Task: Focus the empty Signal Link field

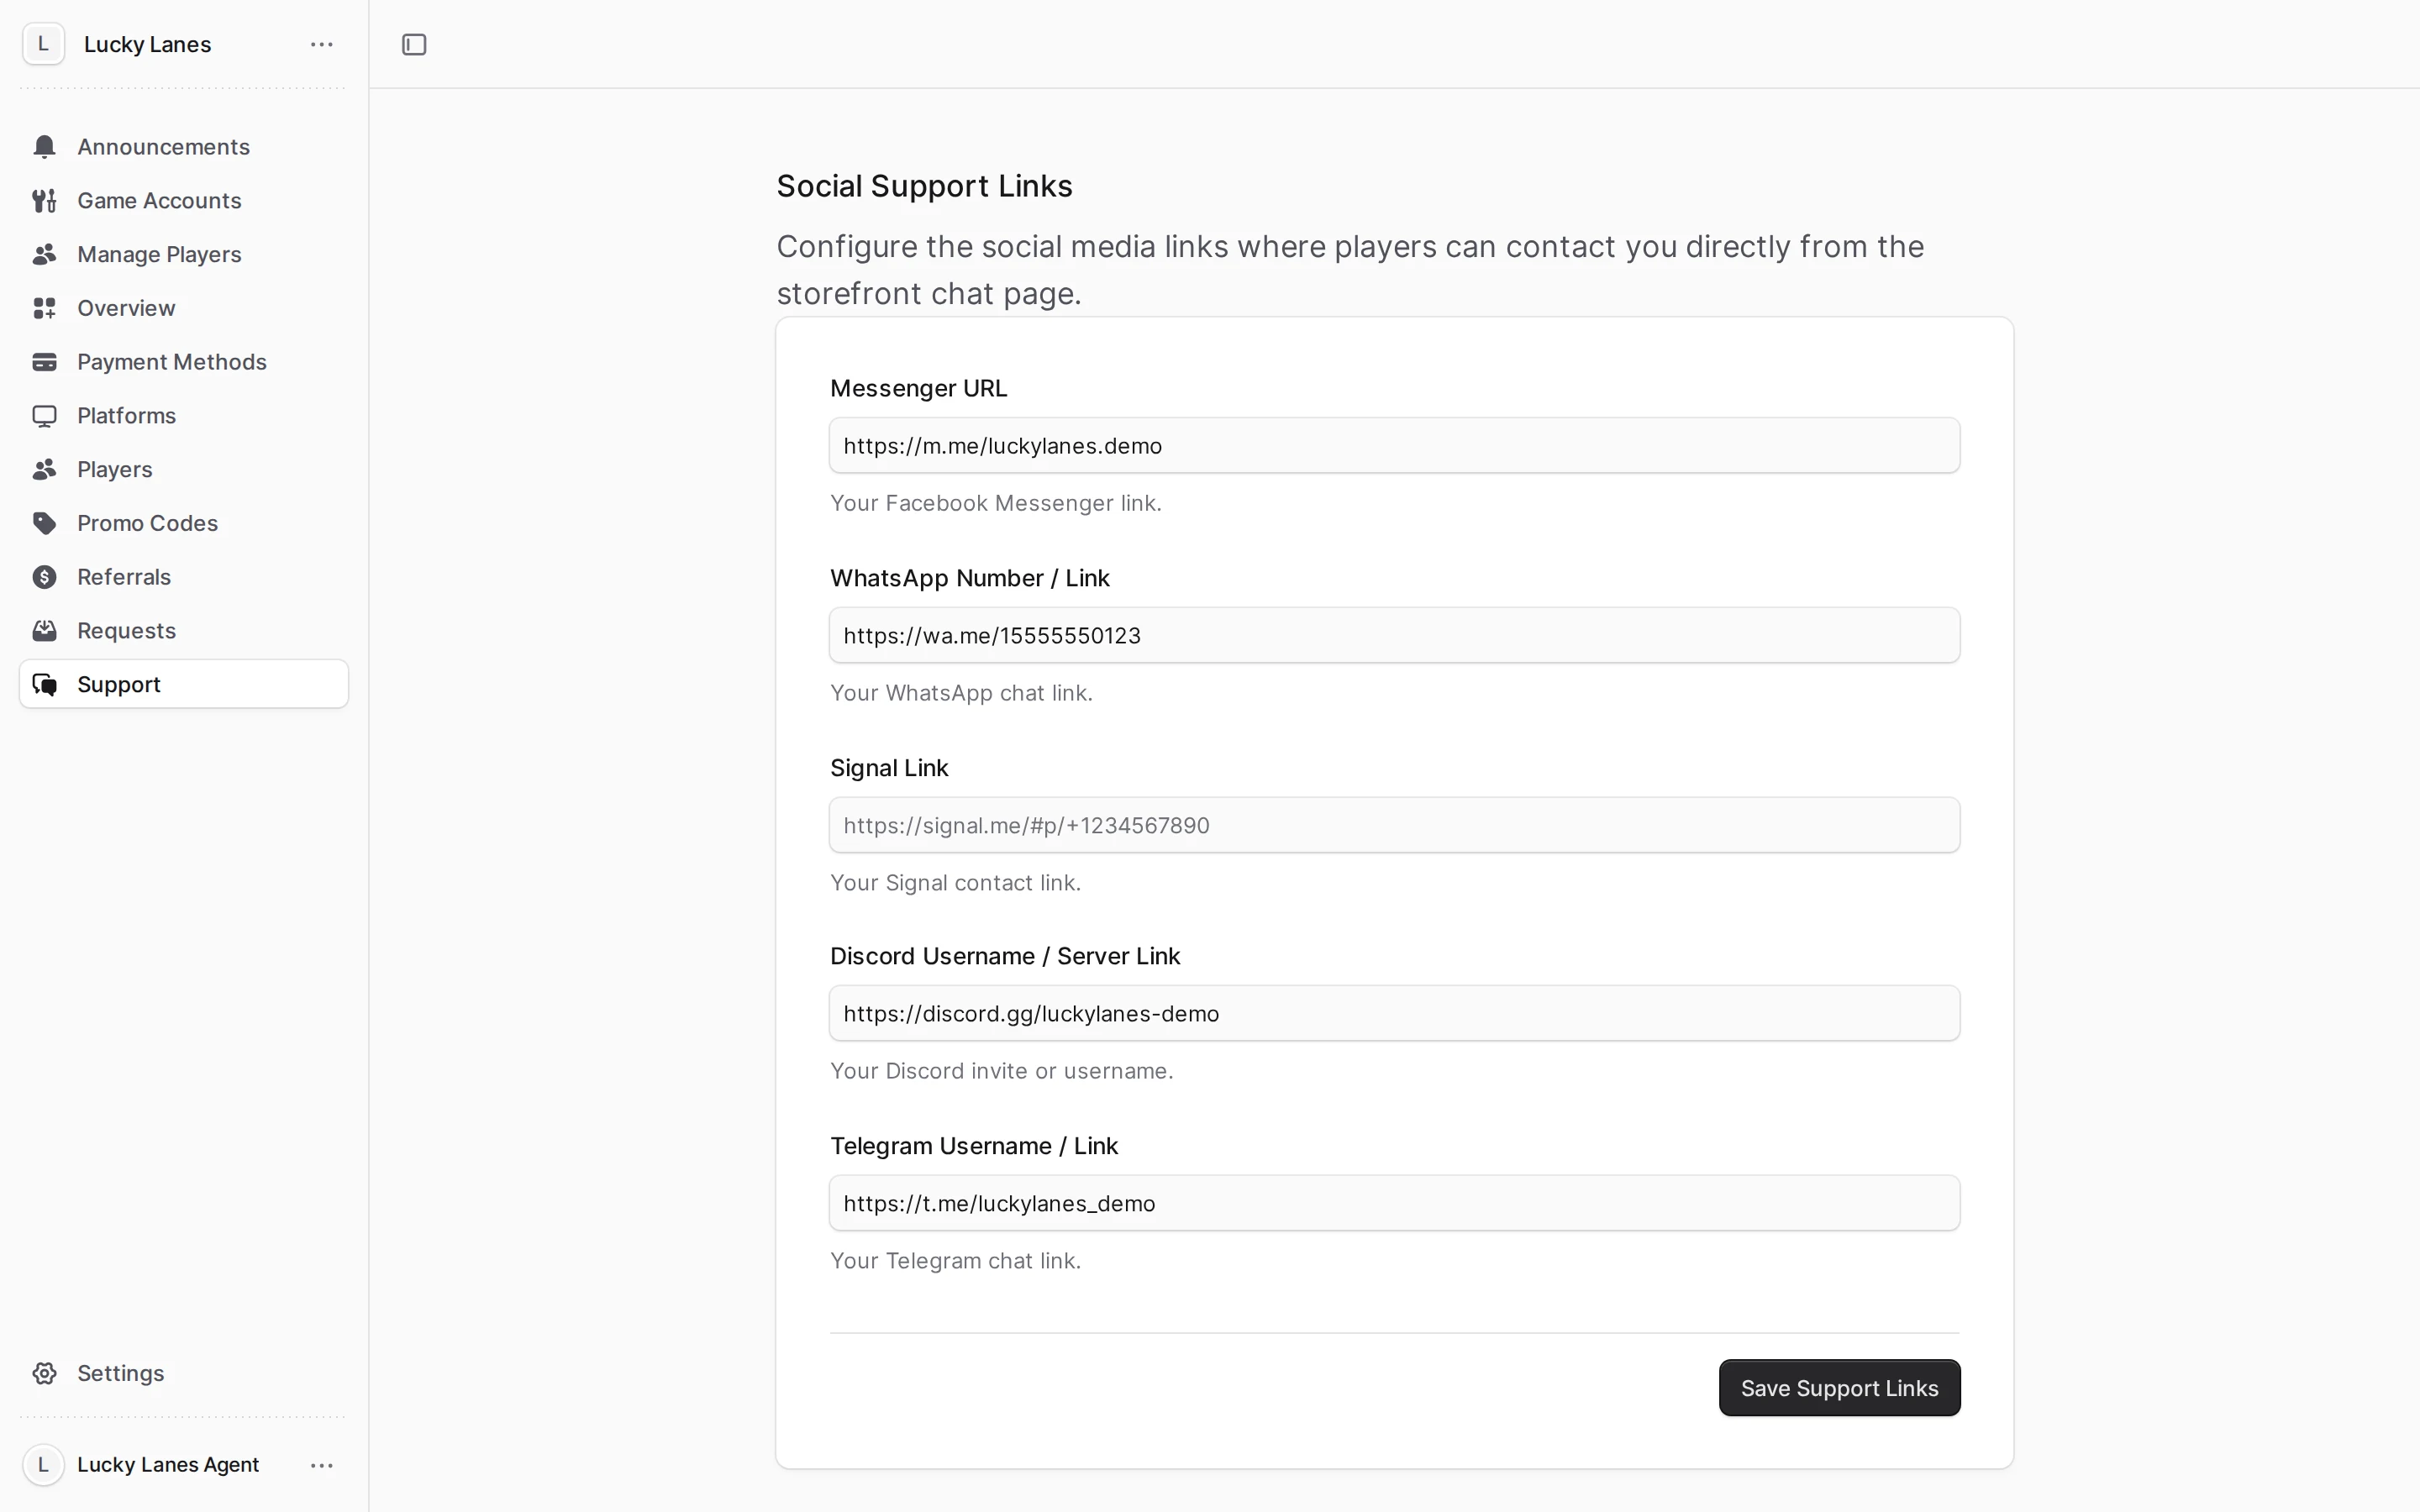Action: tap(1394, 826)
